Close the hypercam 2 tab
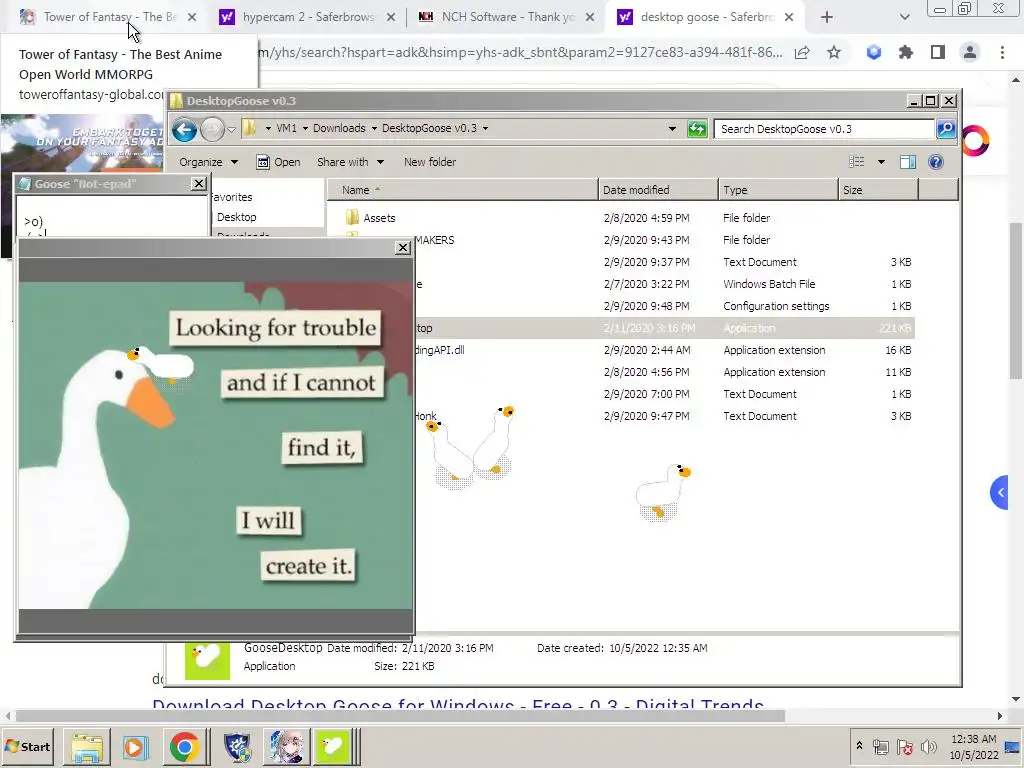The height and width of the screenshot is (768, 1024). [x=391, y=18]
